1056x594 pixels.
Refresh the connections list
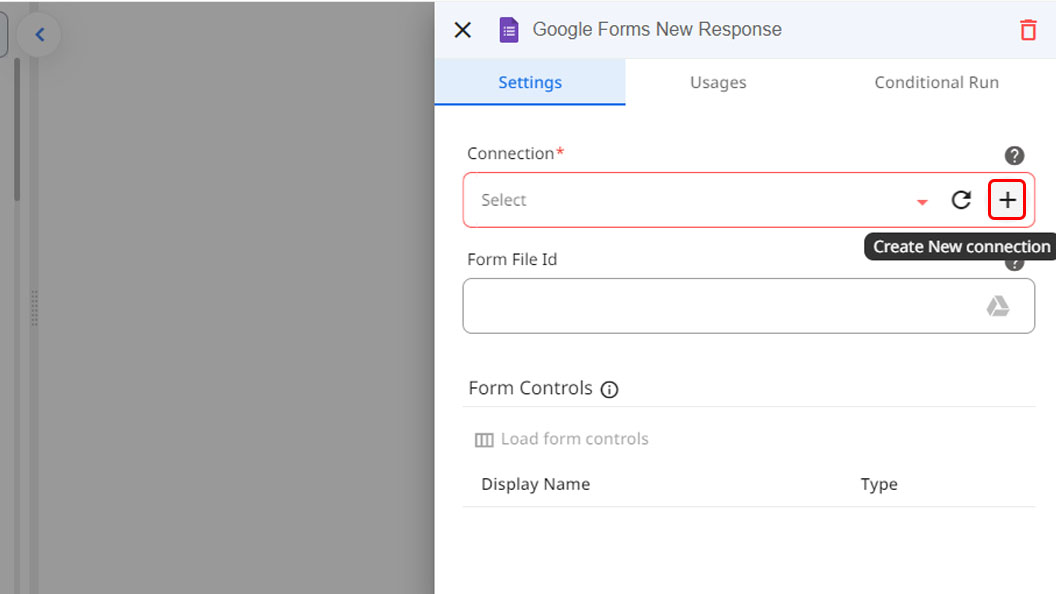[x=961, y=200]
